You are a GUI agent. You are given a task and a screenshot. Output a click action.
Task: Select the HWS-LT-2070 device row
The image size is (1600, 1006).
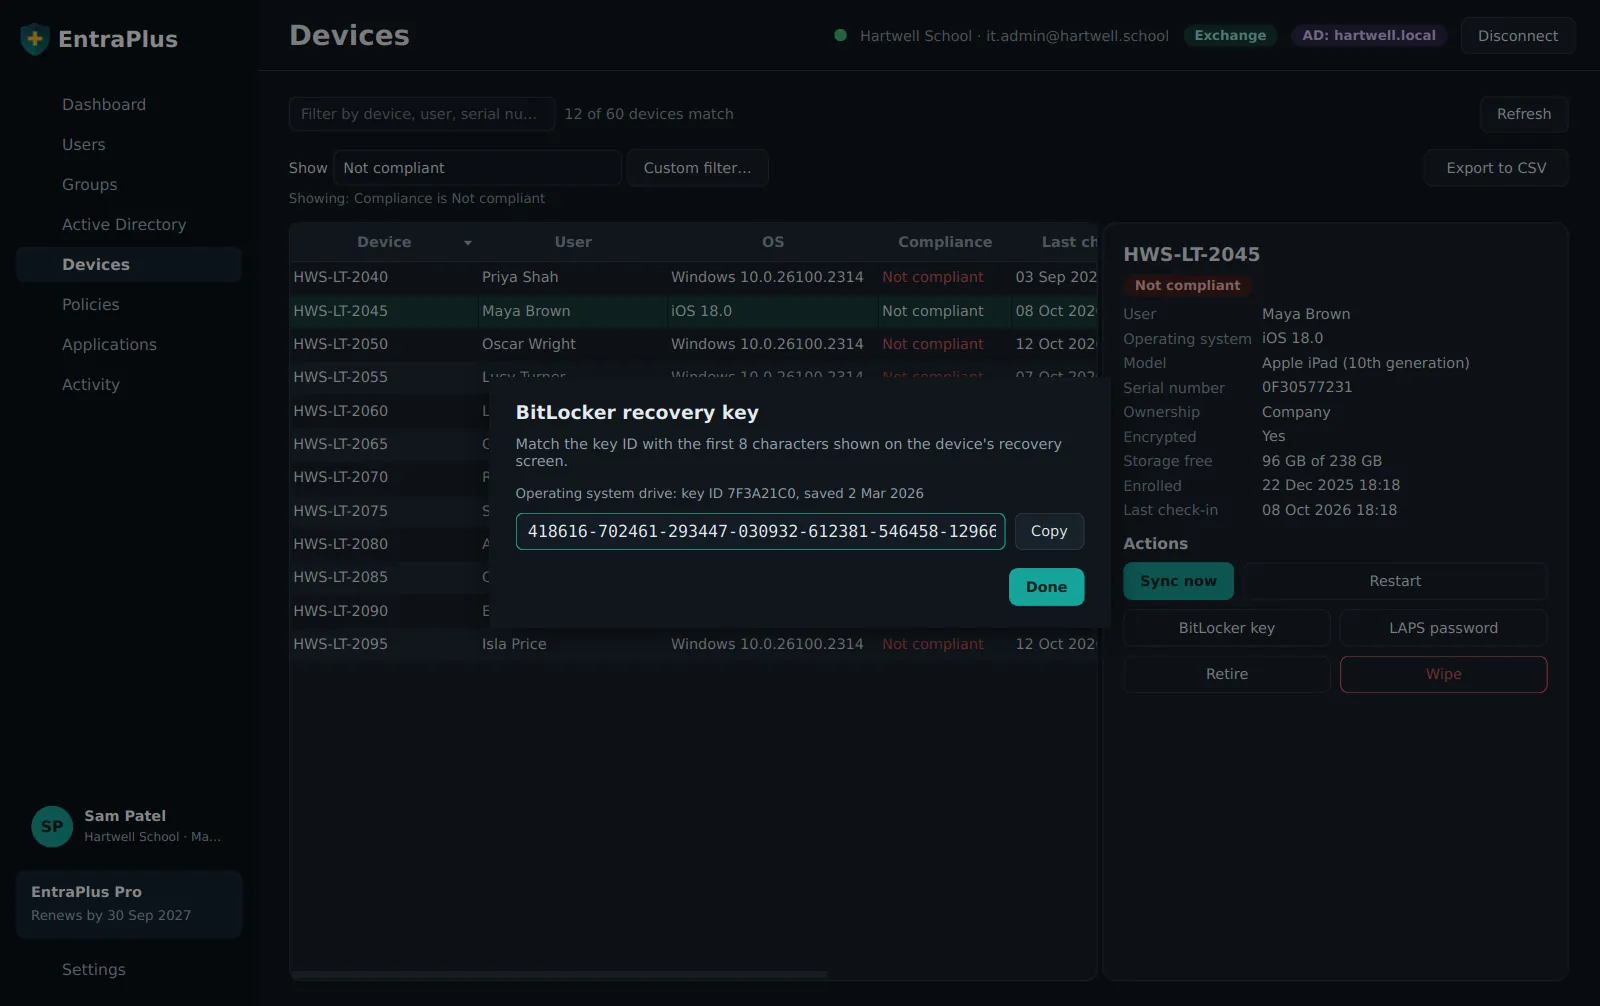point(390,477)
